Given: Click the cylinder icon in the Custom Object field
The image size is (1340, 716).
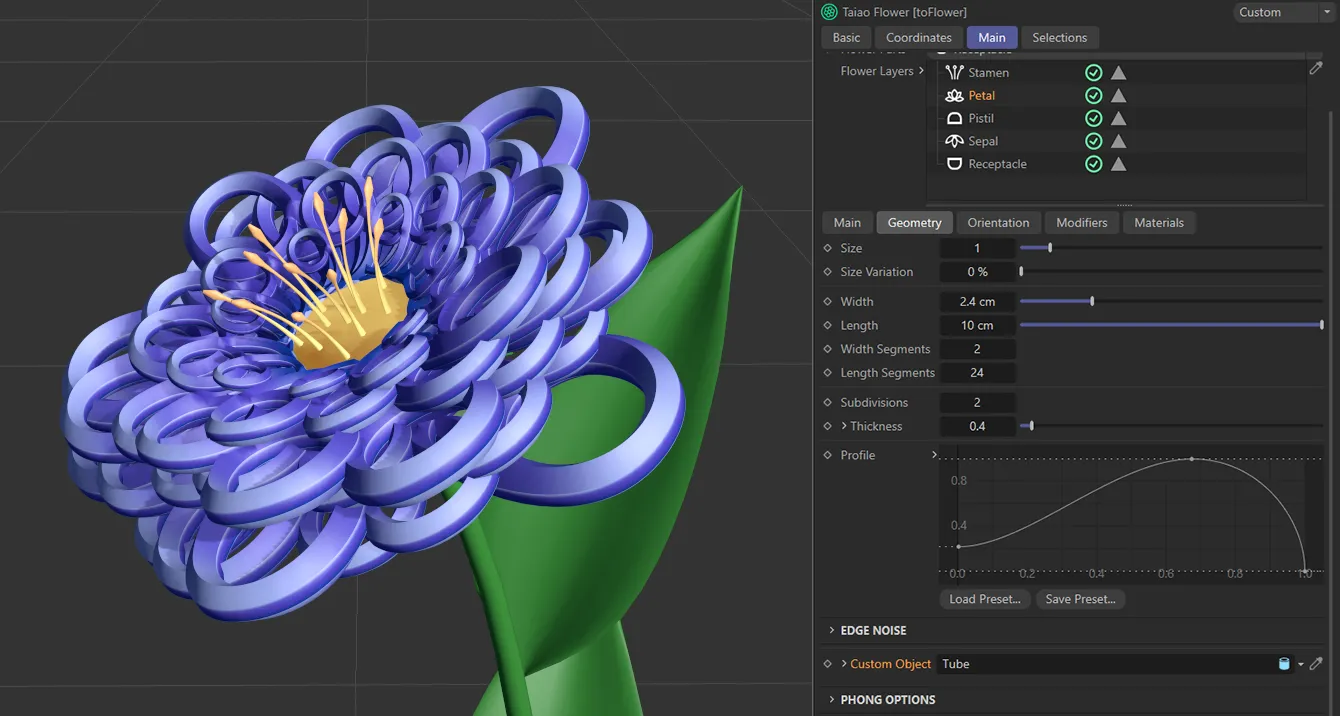Looking at the screenshot, I should click(x=1285, y=663).
